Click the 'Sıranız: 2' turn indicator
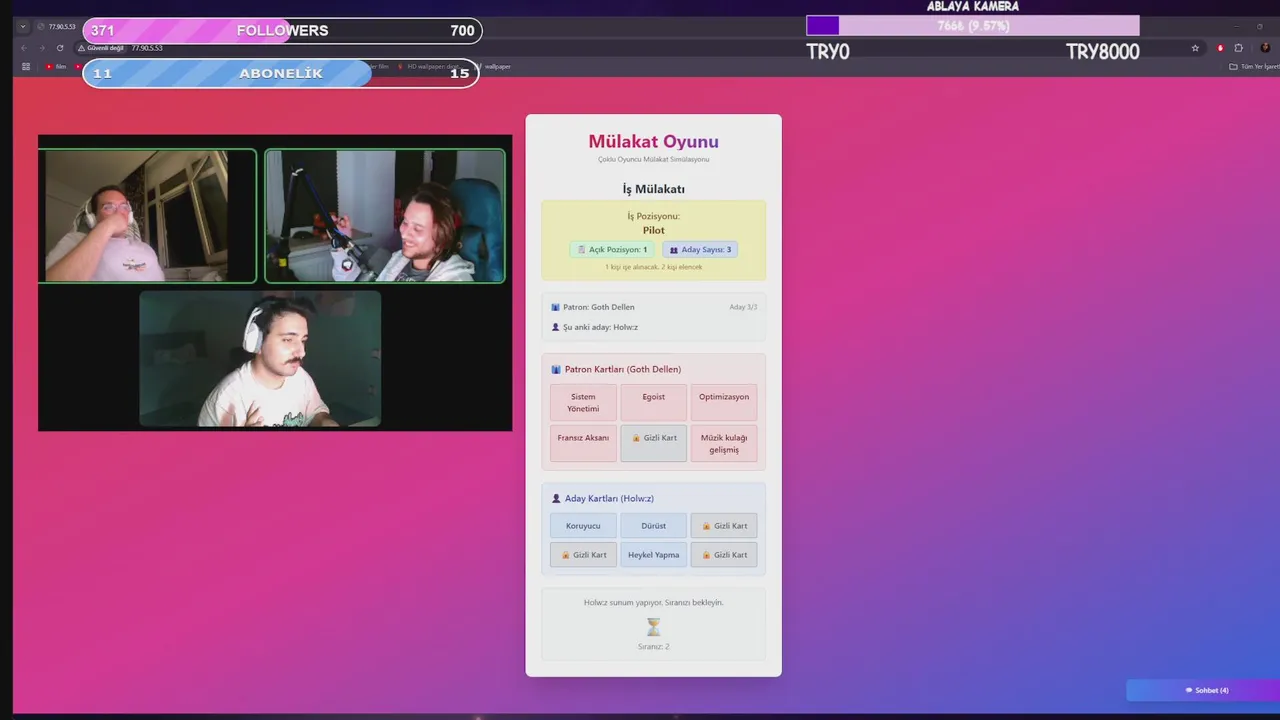Viewport: 1280px width, 720px height. [x=653, y=647]
